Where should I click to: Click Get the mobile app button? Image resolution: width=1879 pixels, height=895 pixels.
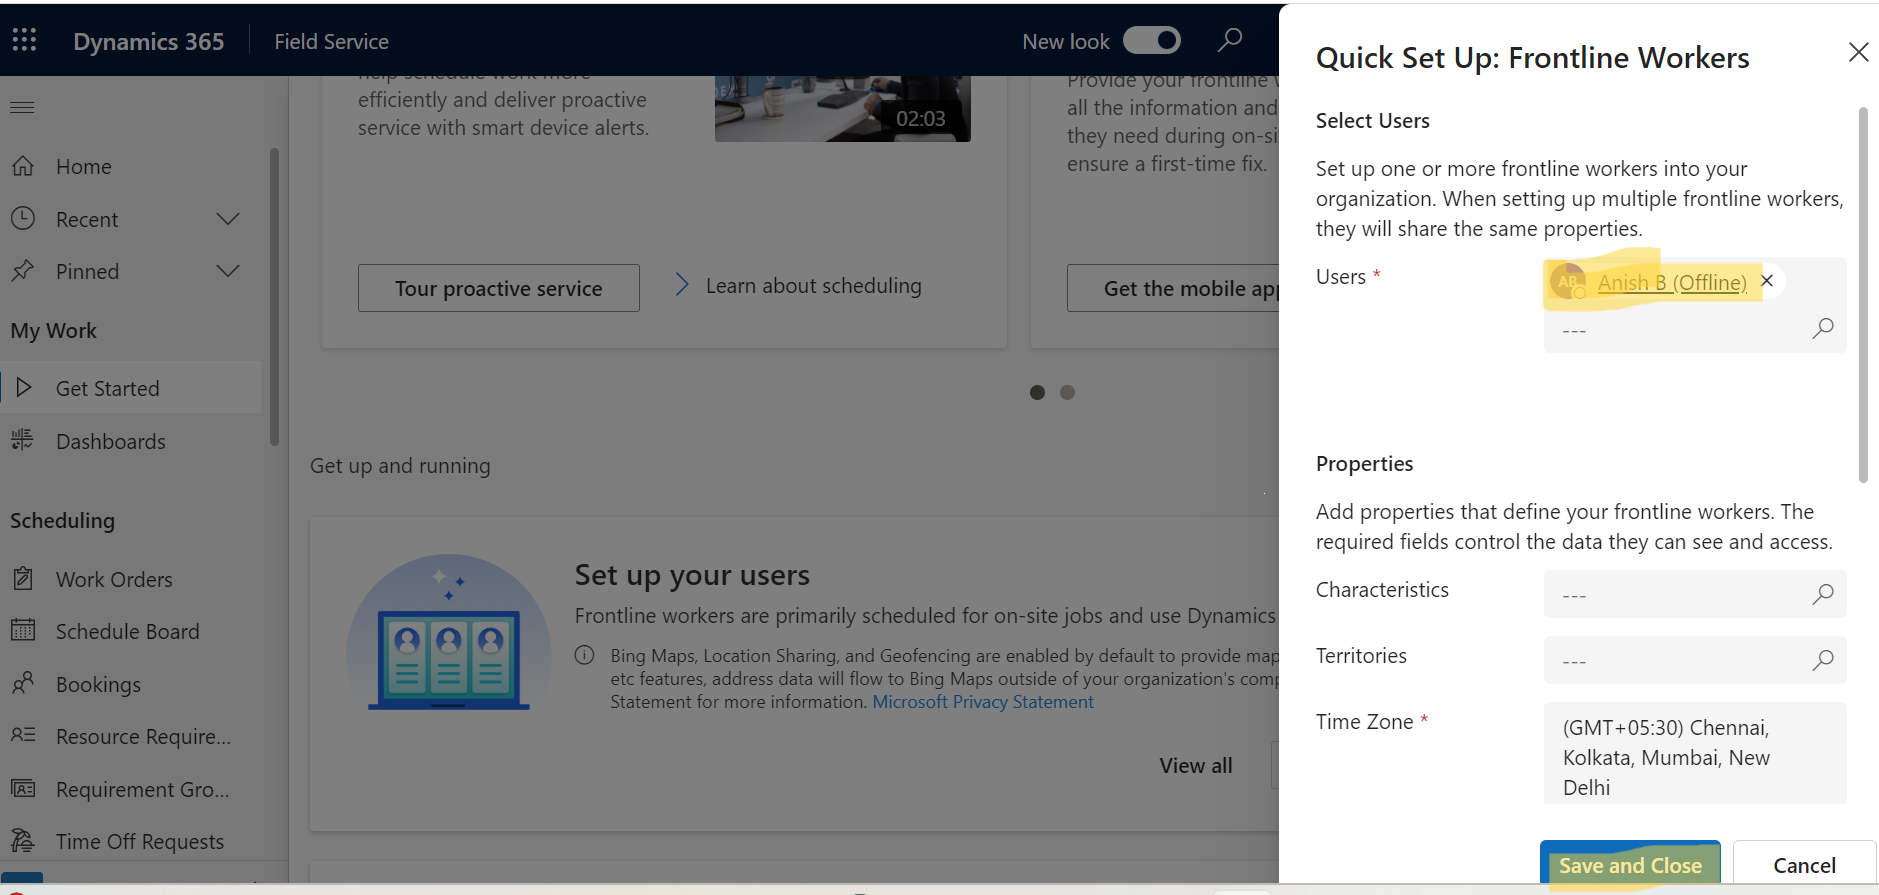tap(1173, 288)
